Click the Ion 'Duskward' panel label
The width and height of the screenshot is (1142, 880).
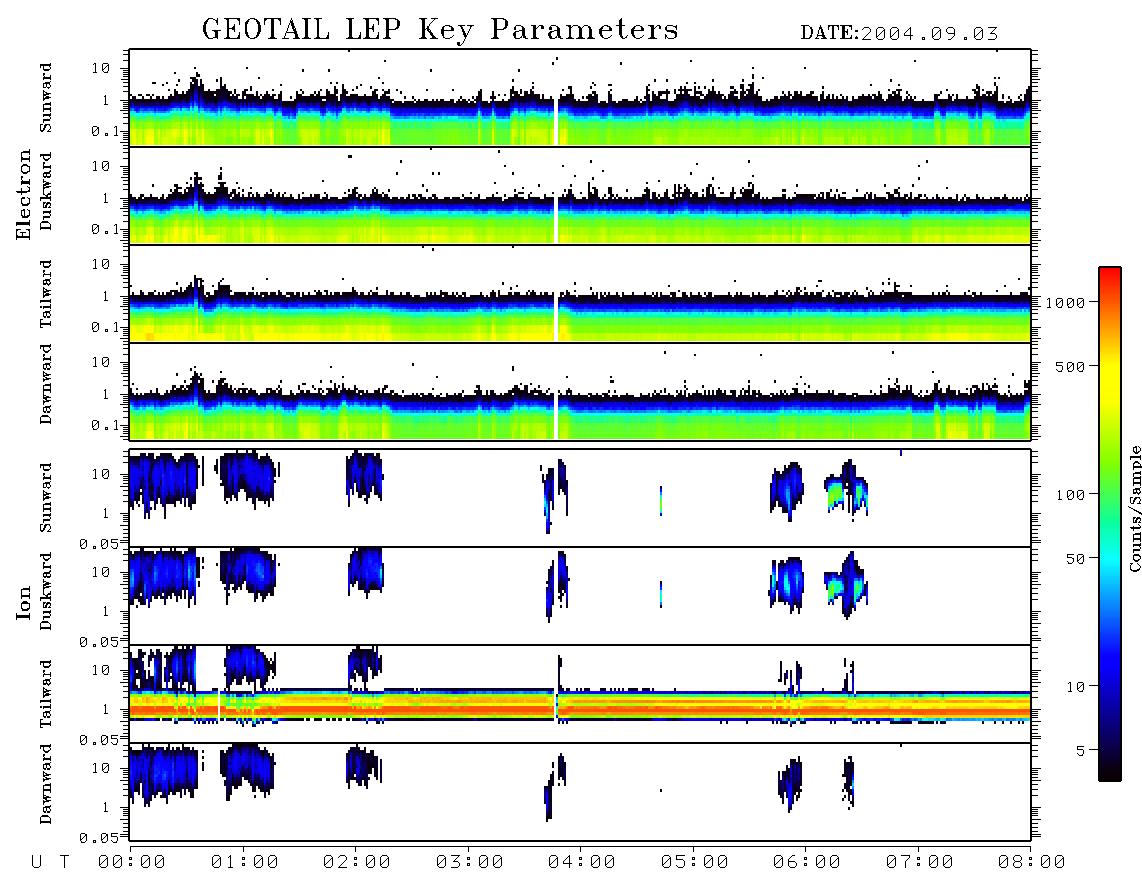pyautogui.click(x=46, y=591)
